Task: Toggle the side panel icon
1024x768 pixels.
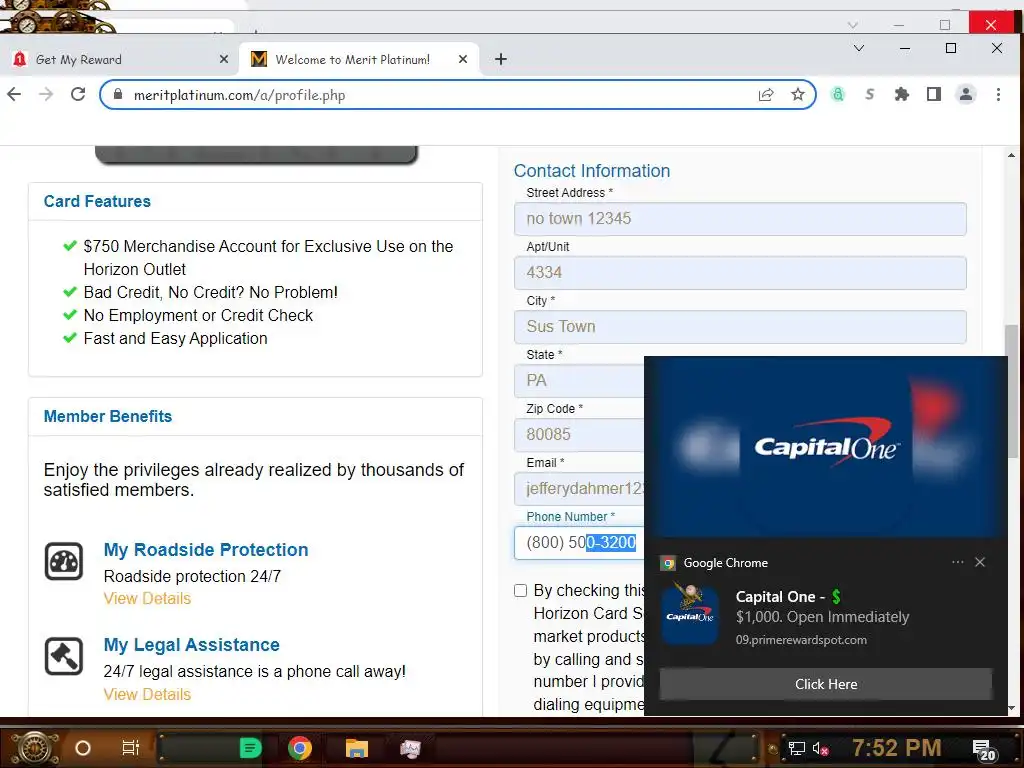Action: tap(934, 95)
